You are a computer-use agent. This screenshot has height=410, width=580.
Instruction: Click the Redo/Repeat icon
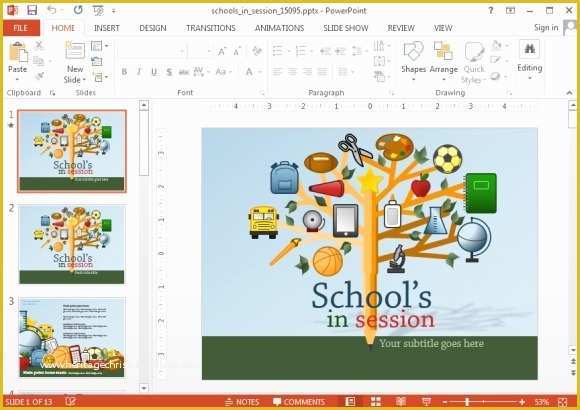[x=78, y=10]
